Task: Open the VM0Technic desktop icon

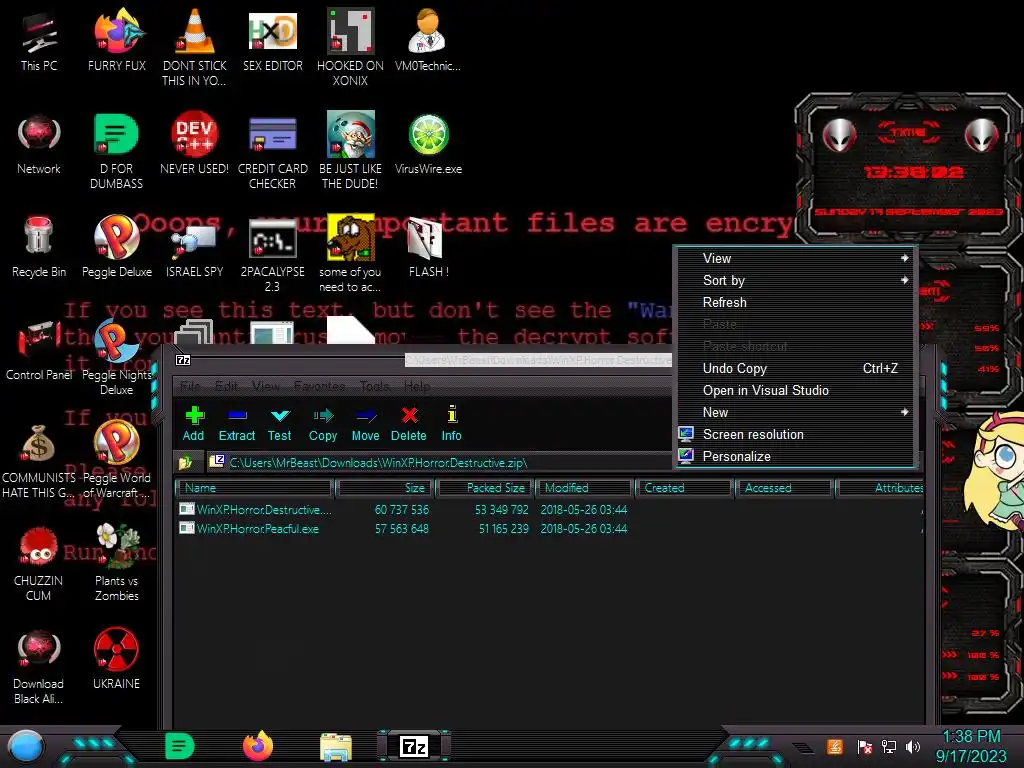Action: coord(428,40)
